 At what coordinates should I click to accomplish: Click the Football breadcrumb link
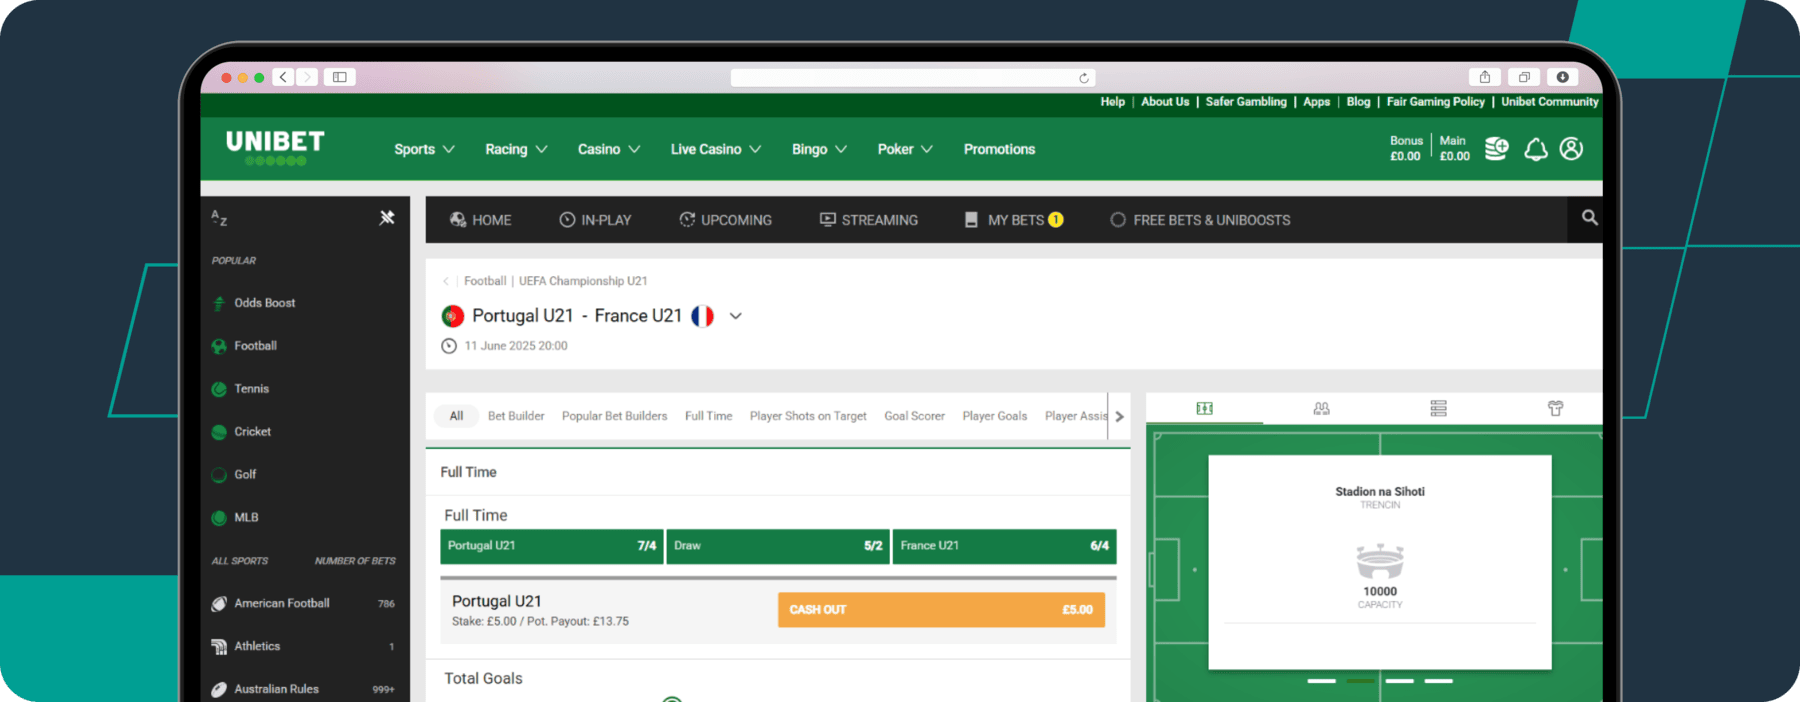point(485,281)
